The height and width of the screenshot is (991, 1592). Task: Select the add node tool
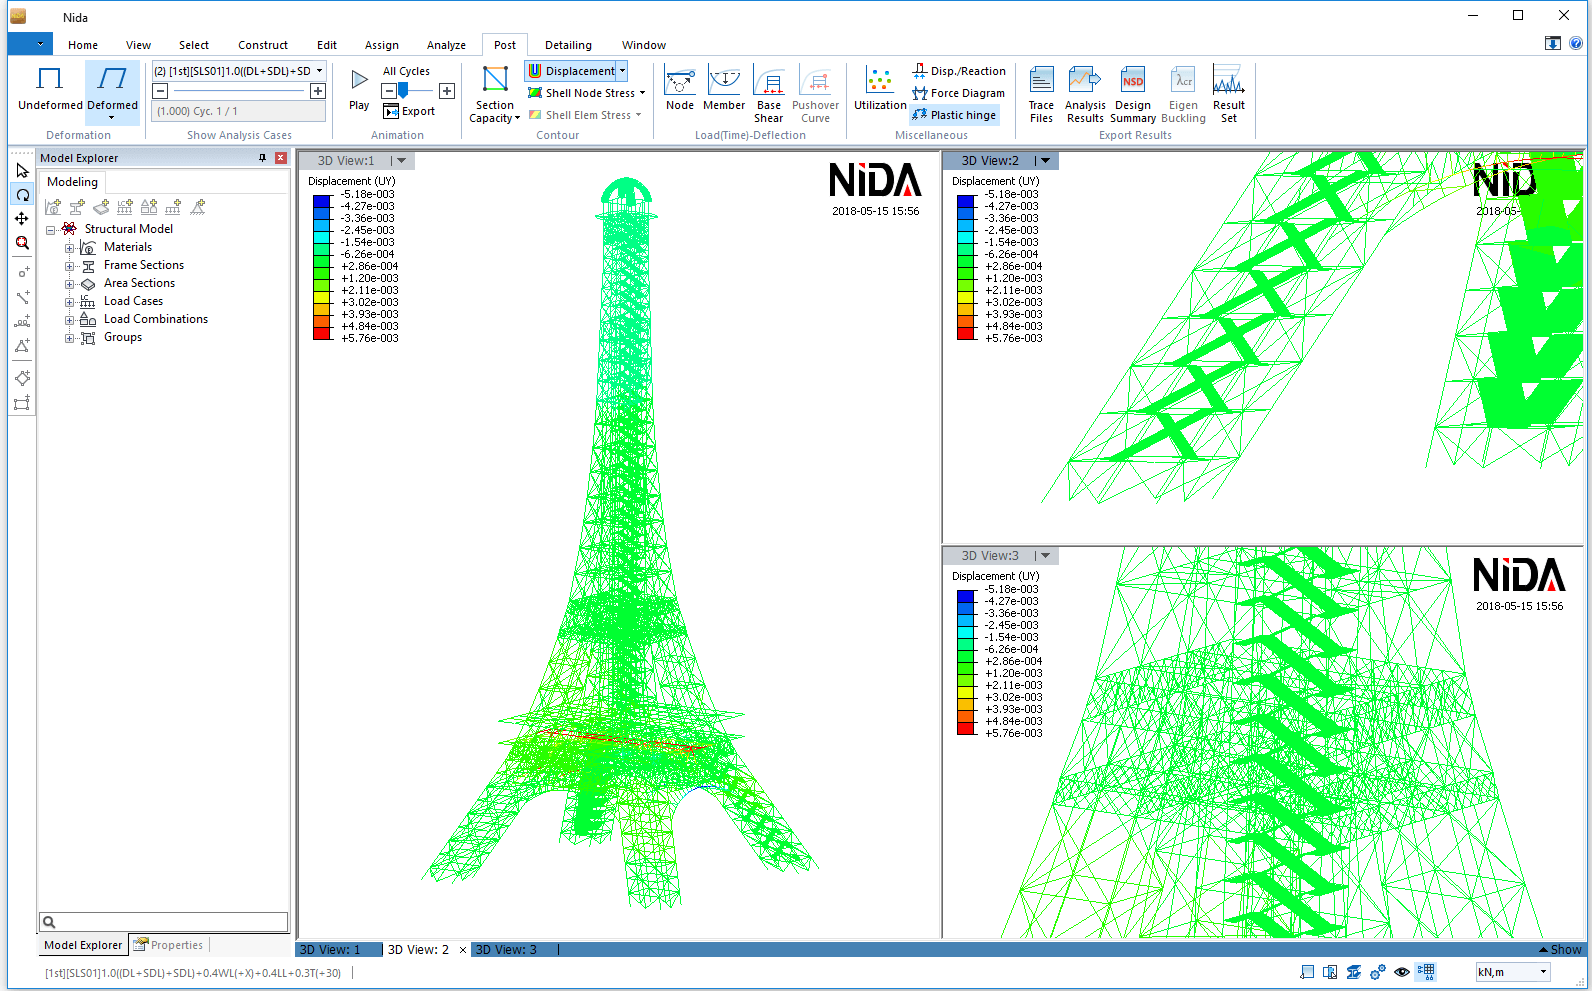click(x=22, y=272)
